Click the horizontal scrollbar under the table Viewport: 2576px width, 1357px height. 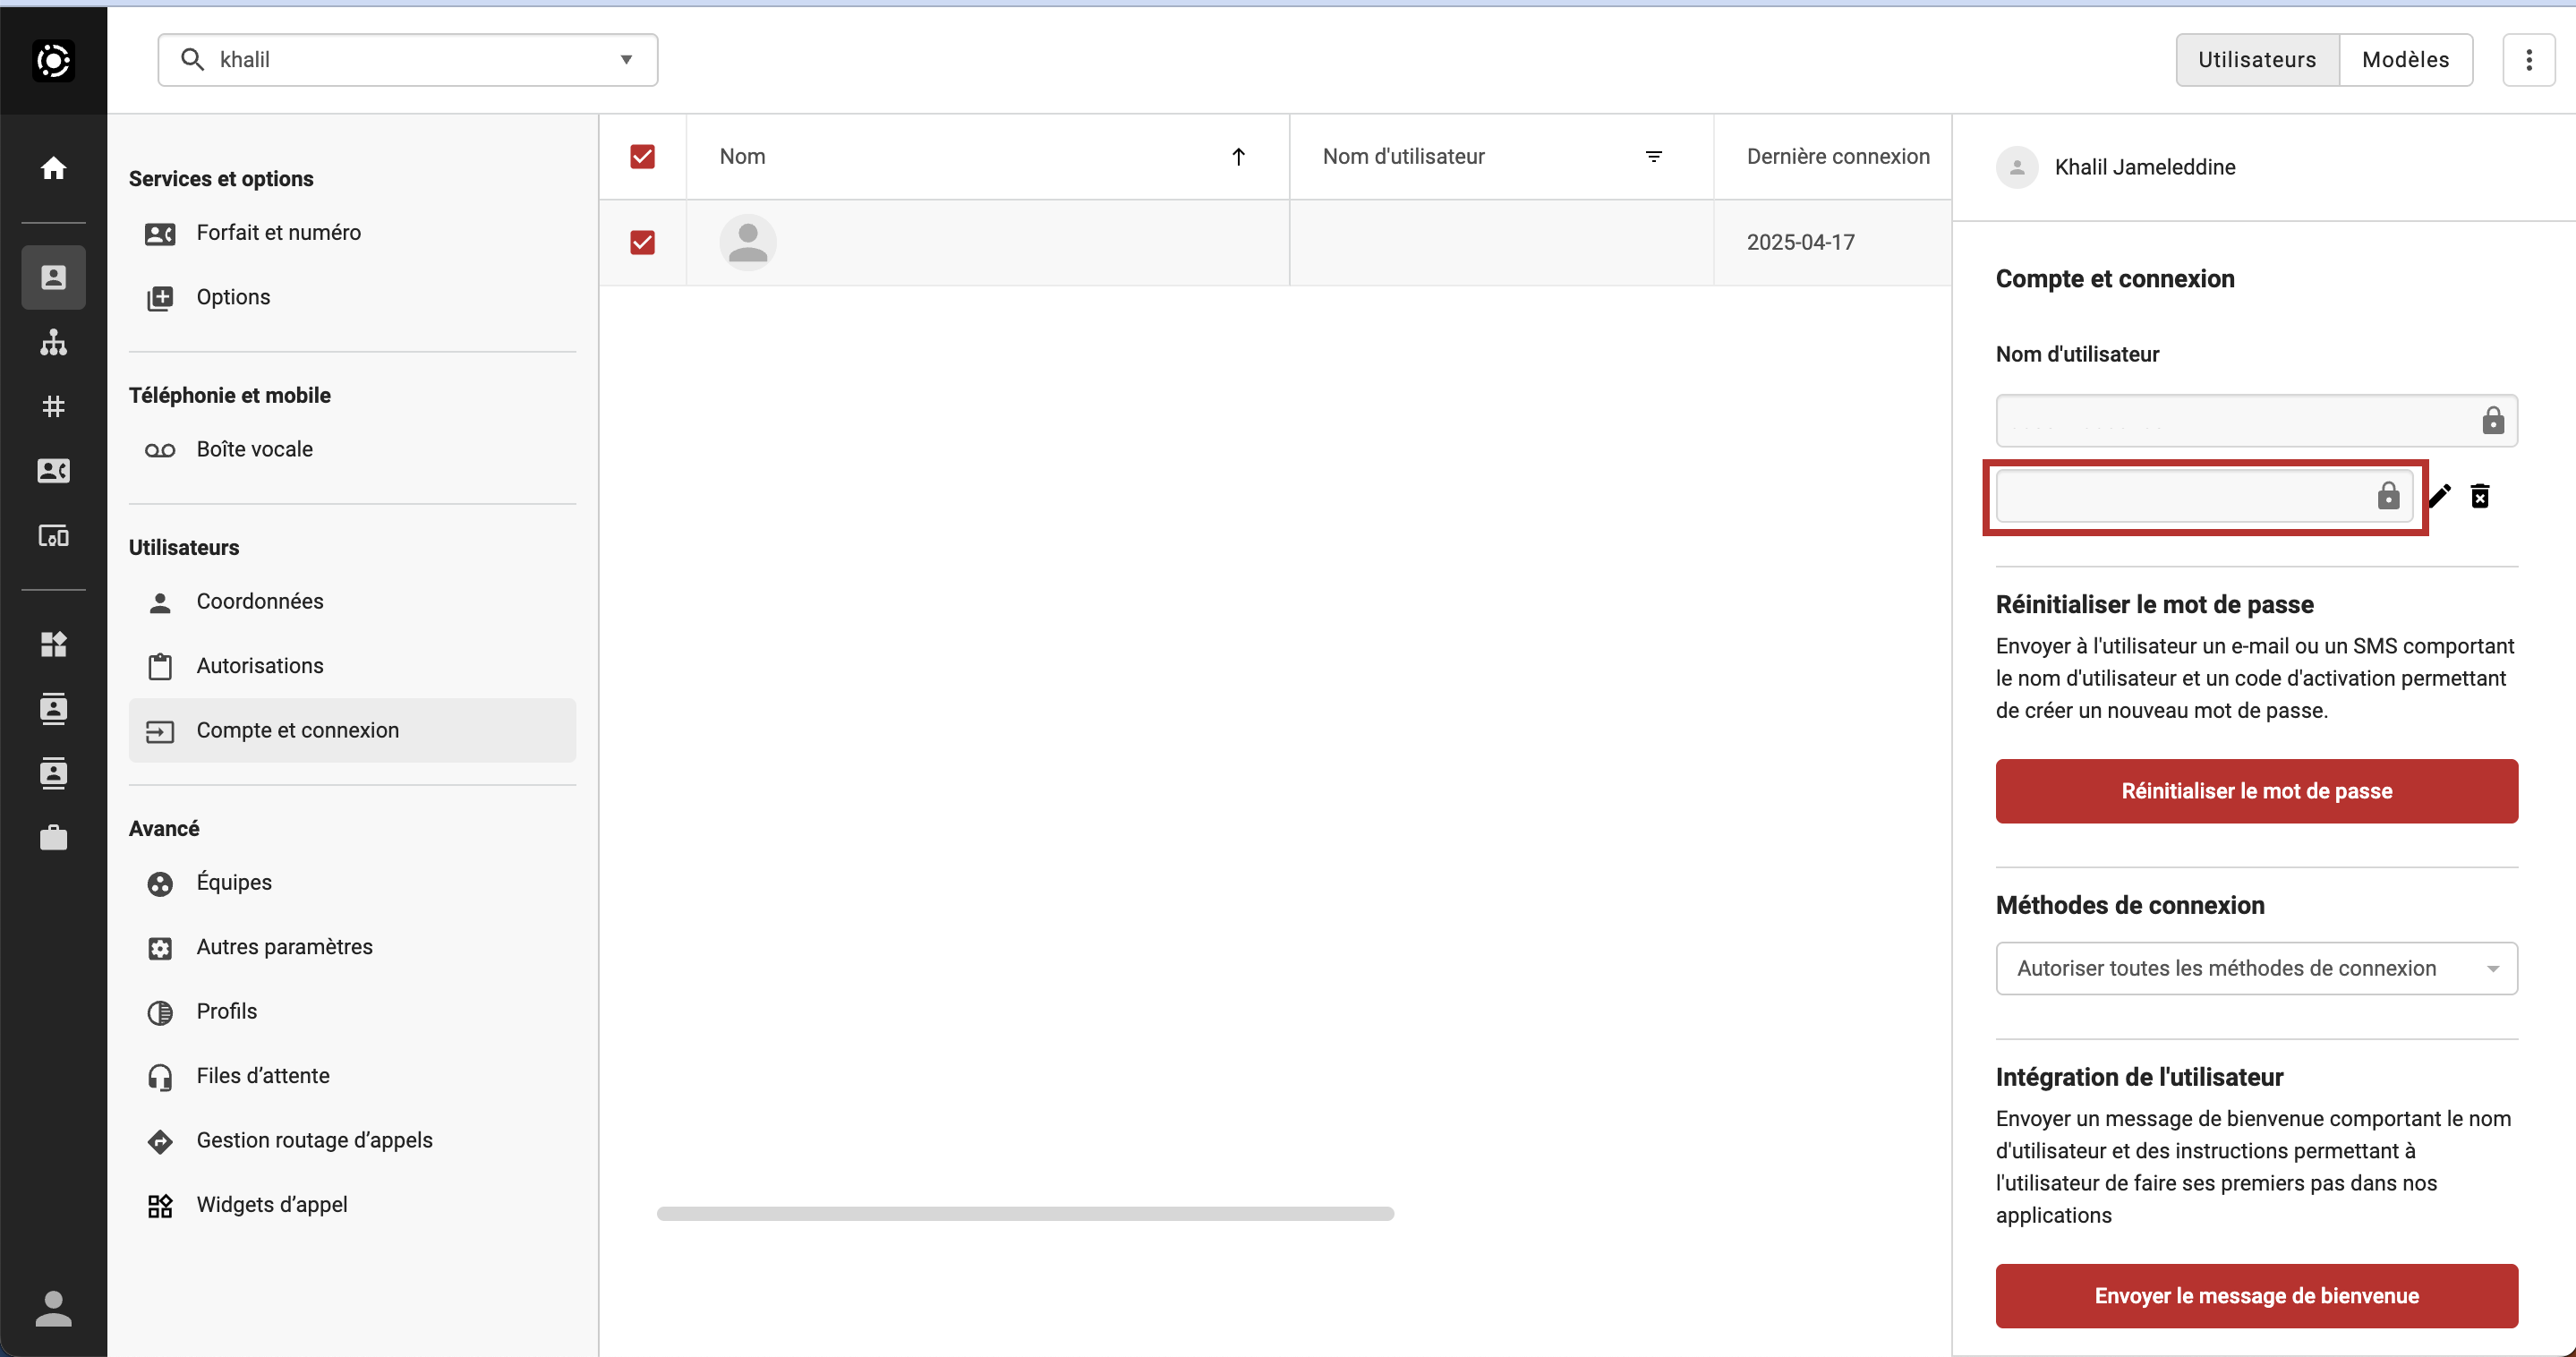pos(1025,1213)
